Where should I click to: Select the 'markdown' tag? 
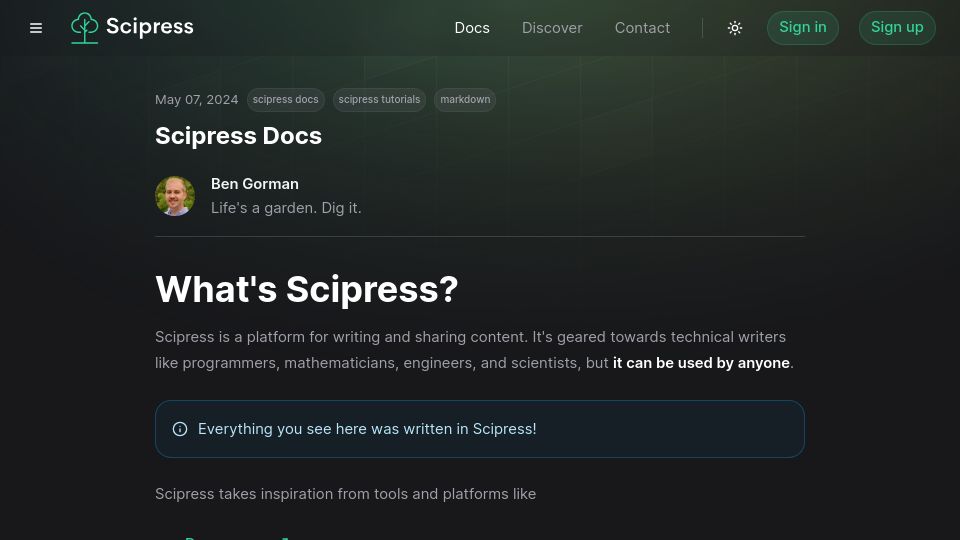click(x=465, y=100)
